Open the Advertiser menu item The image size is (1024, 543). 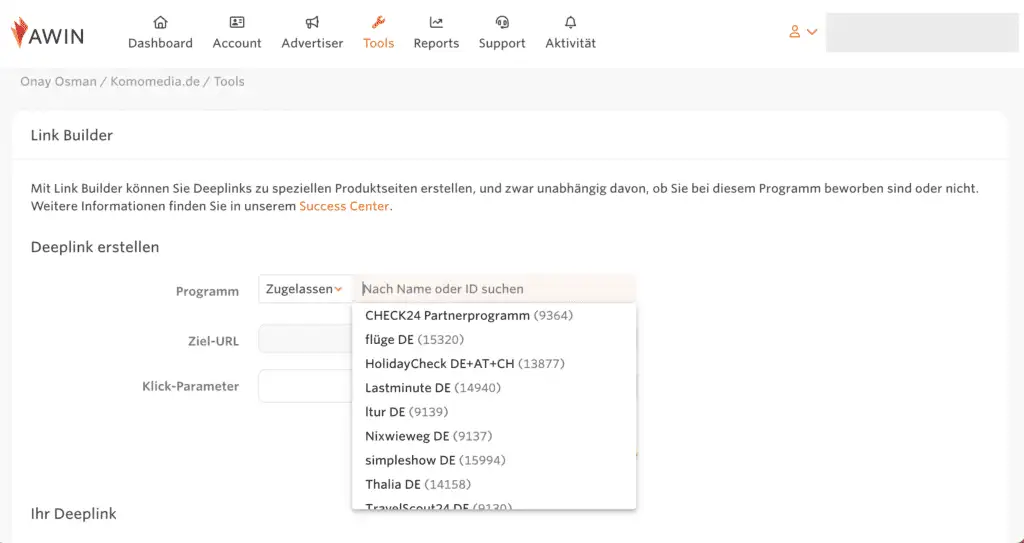[x=312, y=43]
